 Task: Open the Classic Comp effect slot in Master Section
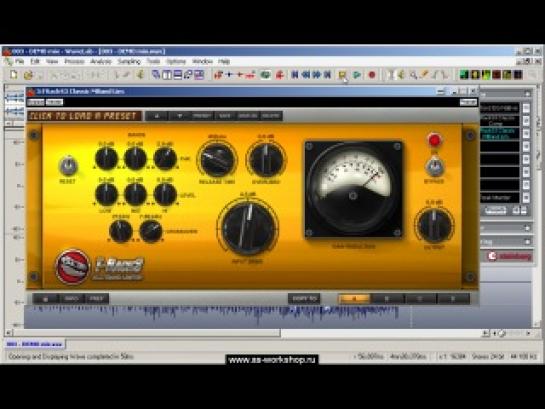click(x=500, y=121)
